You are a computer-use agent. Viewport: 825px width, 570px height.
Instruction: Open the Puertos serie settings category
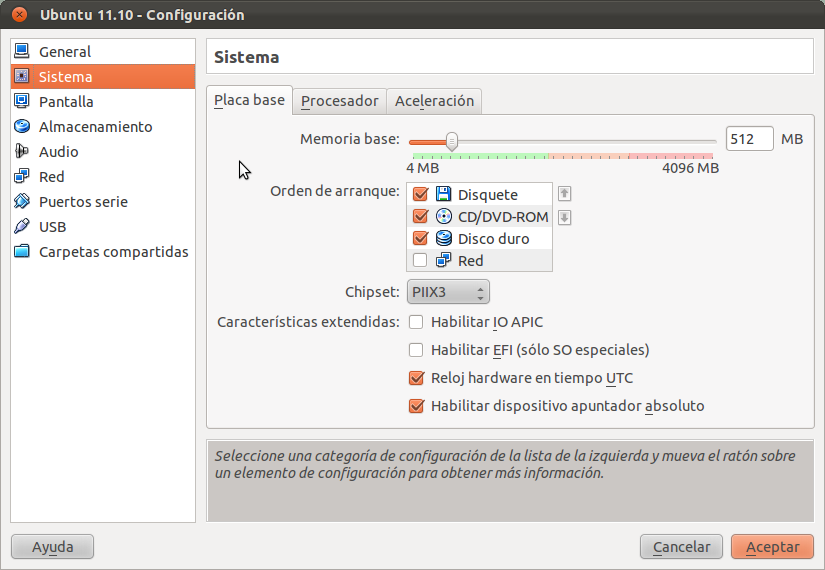pyautogui.click(x=103, y=202)
